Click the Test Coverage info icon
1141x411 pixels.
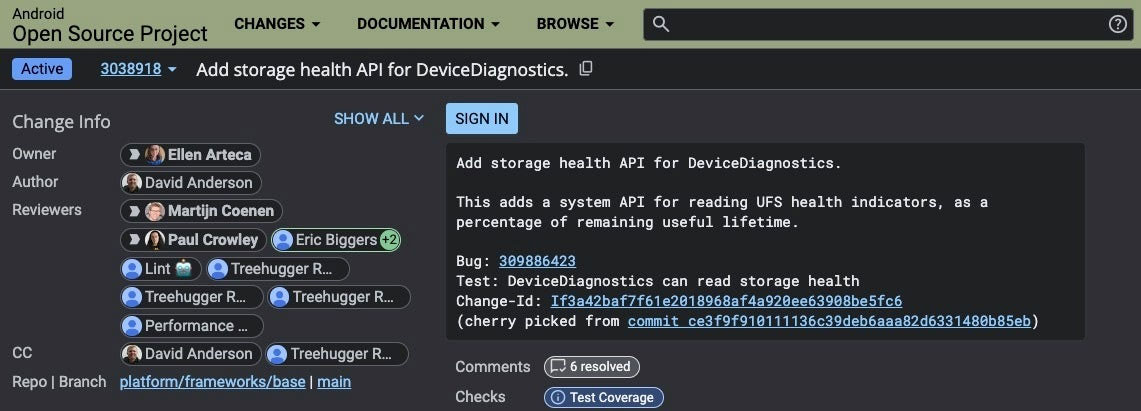[x=557, y=397]
